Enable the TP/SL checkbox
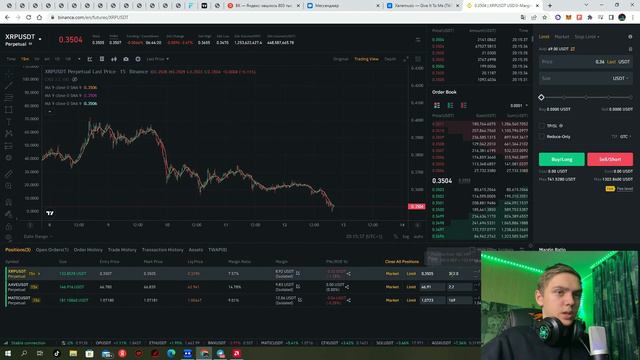 click(x=542, y=126)
